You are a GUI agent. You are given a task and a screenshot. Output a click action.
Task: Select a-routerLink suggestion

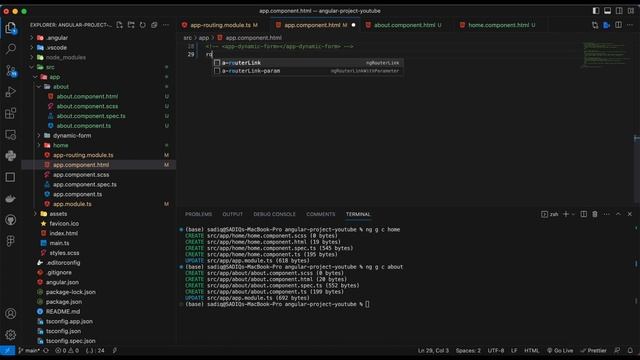tap(308, 62)
